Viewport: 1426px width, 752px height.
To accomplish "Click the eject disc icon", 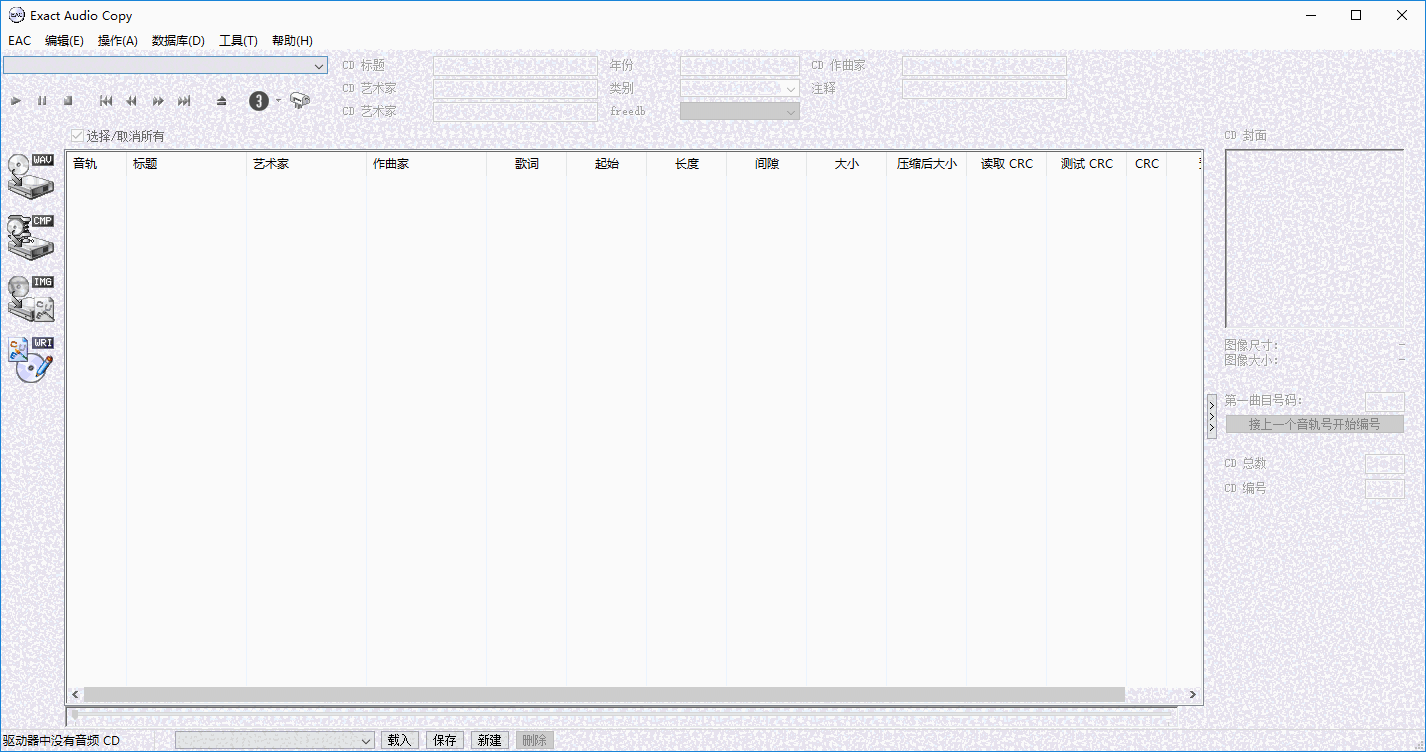I will point(221,100).
